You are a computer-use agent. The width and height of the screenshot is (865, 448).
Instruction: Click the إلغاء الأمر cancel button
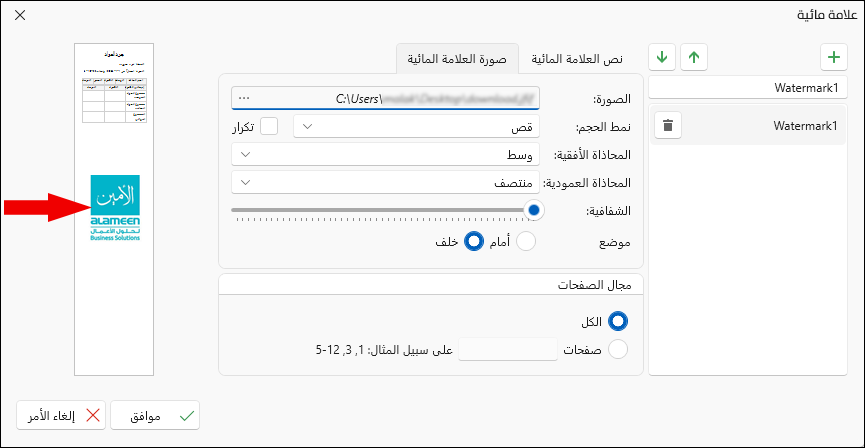(62, 415)
